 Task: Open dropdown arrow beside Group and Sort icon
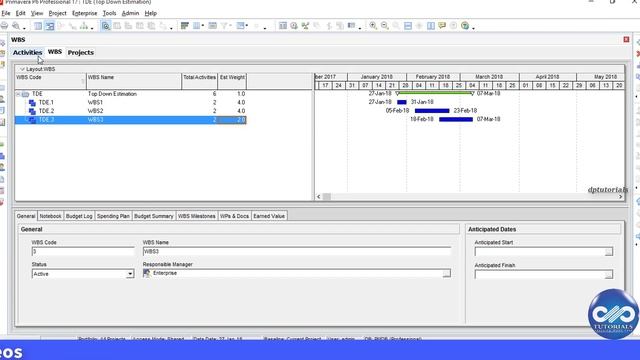pyautogui.click(x=247, y=26)
